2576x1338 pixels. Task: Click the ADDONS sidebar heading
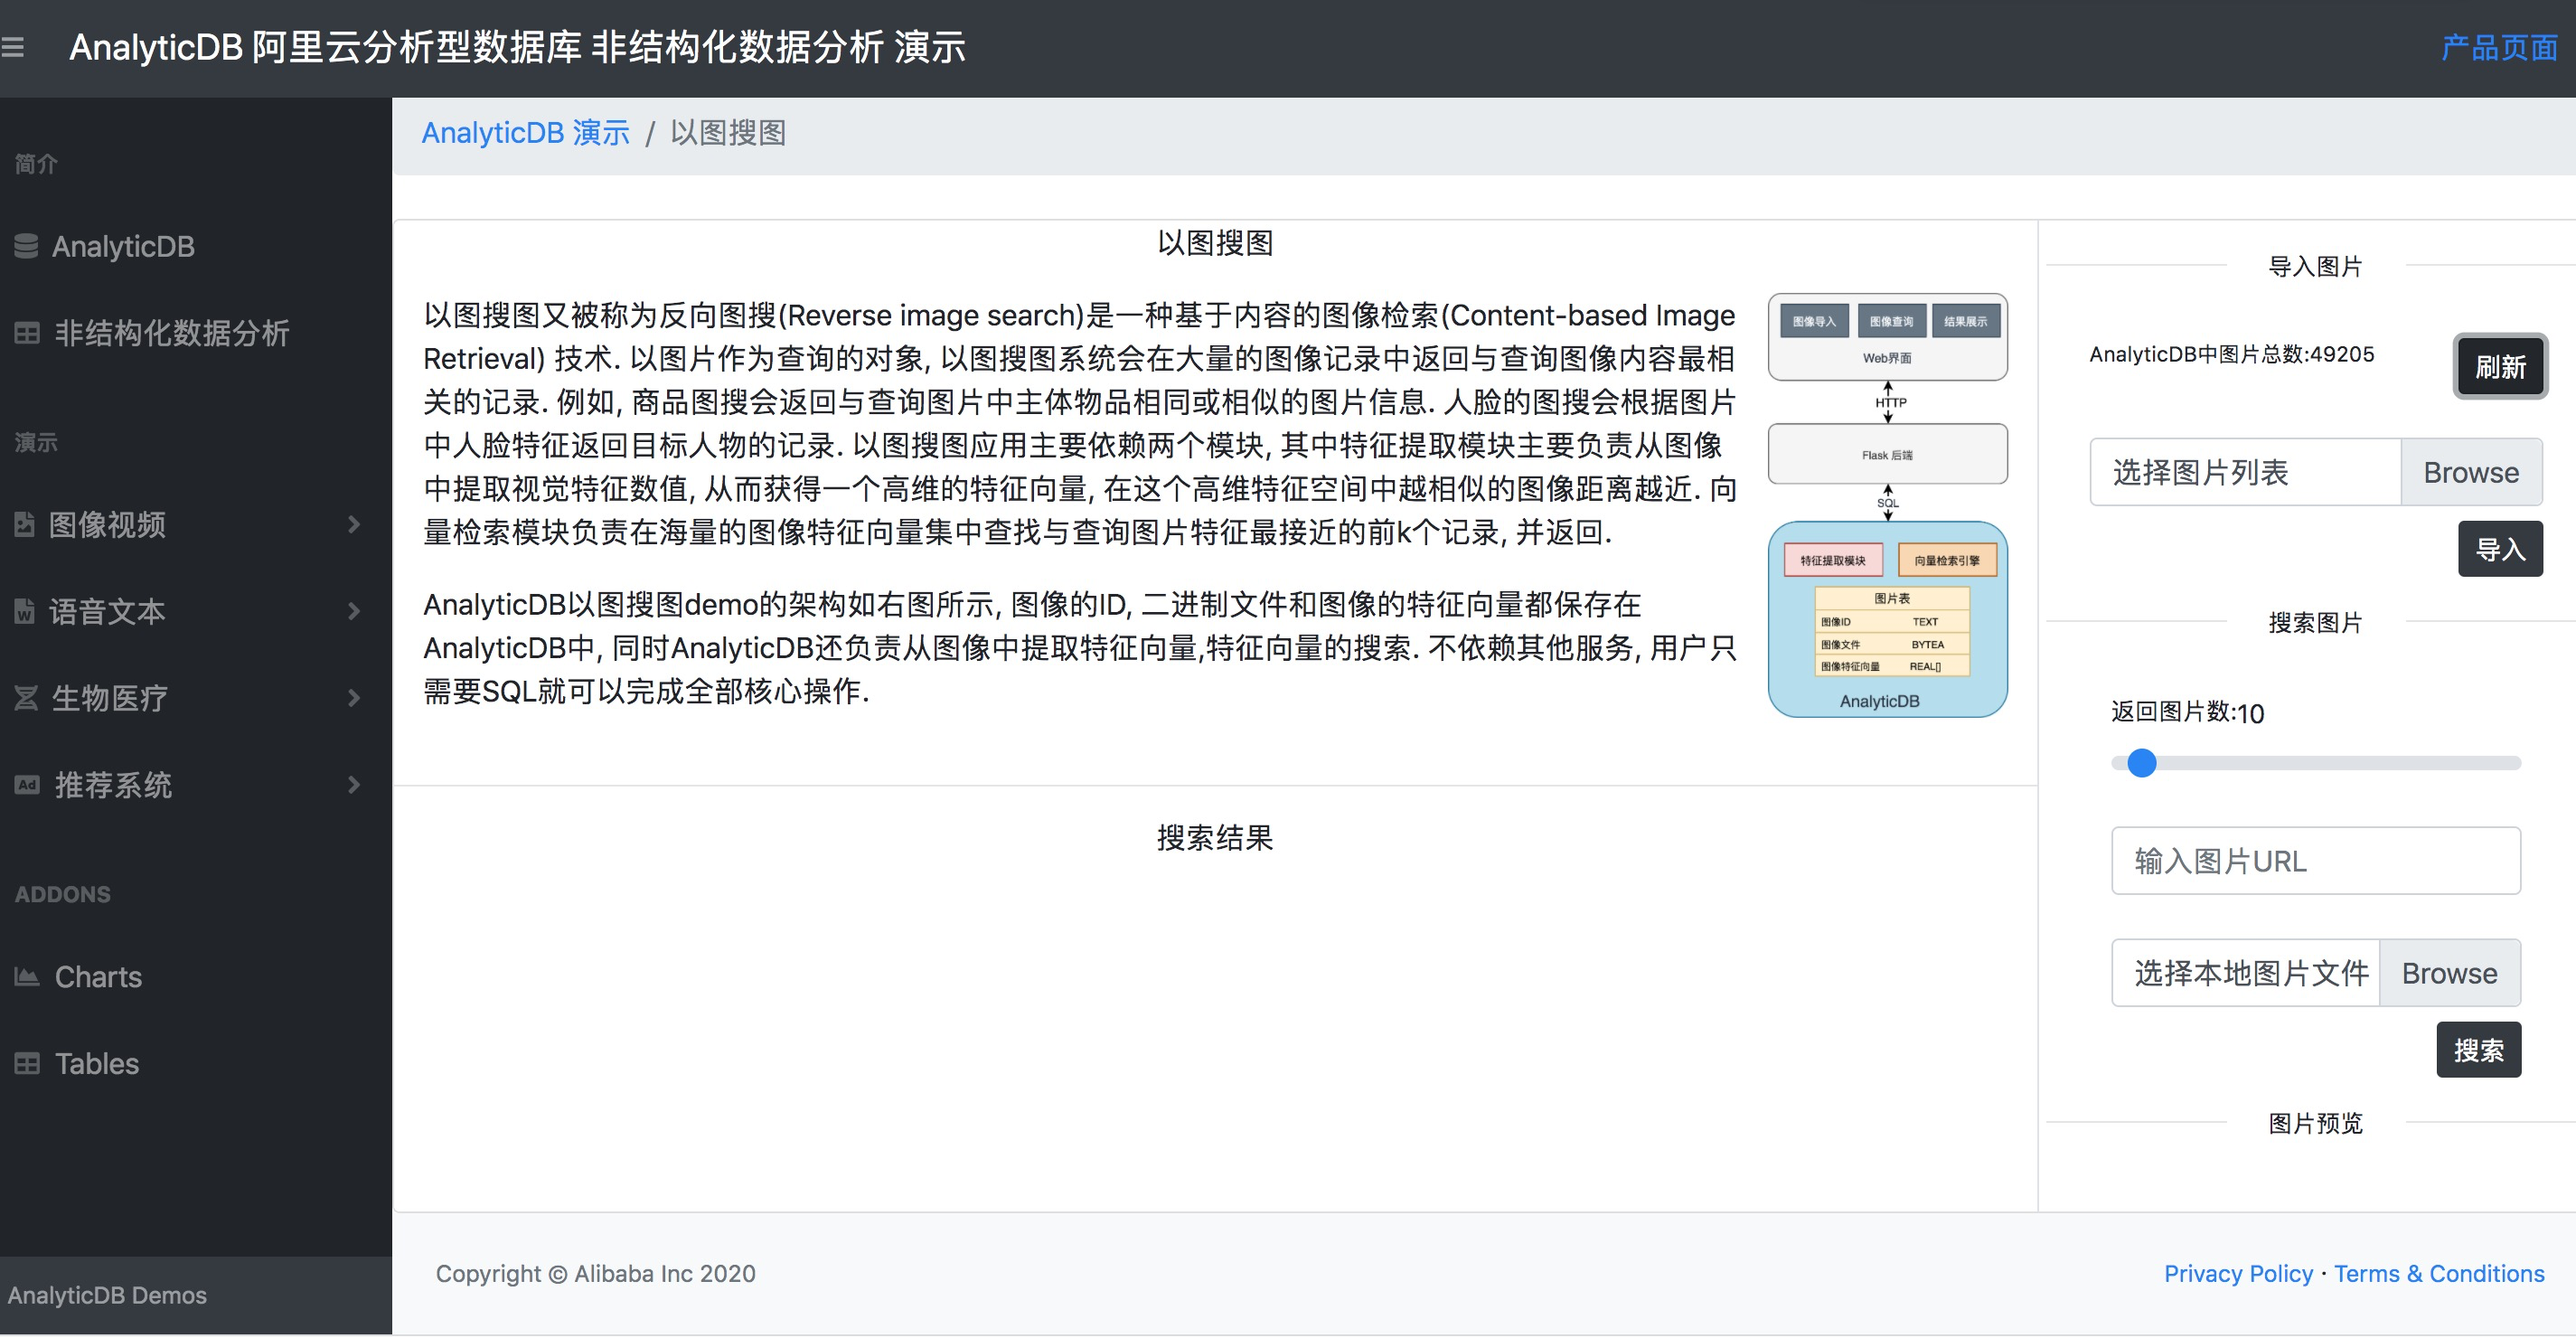[x=63, y=894]
